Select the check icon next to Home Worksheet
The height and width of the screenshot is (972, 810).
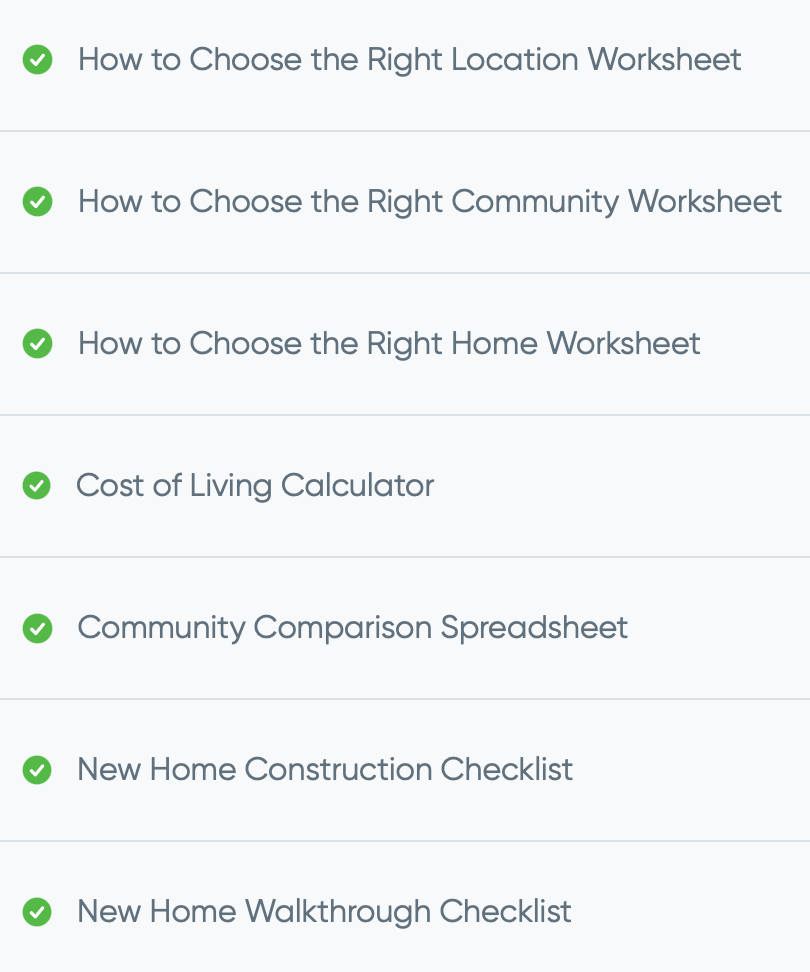[x=37, y=343]
